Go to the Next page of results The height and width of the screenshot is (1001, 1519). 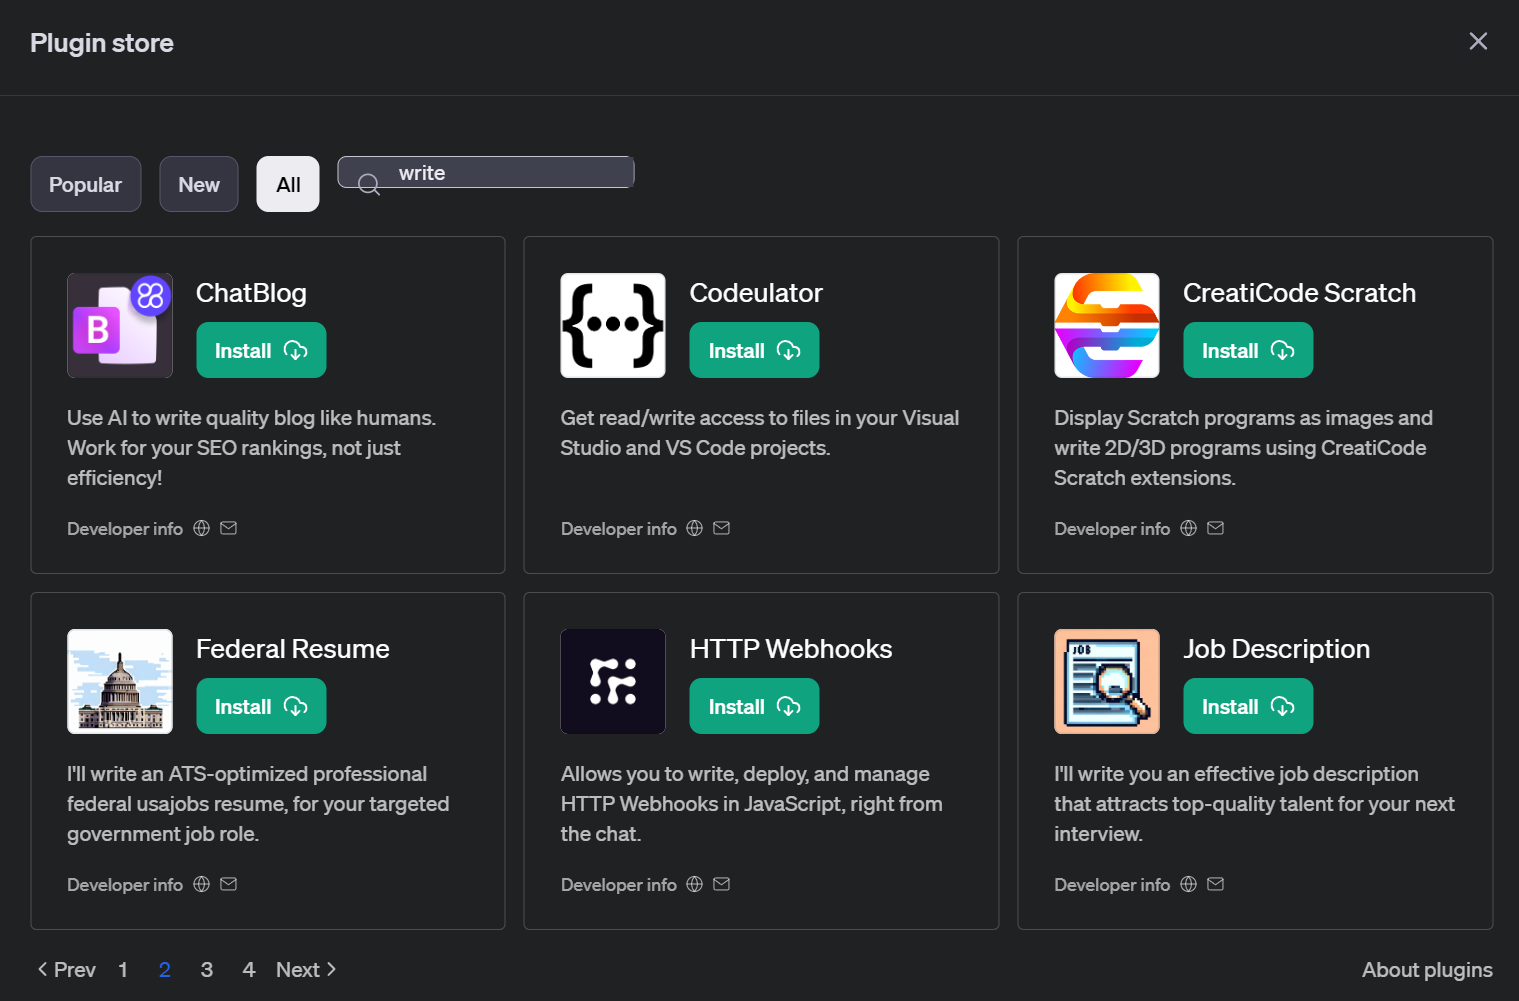305,969
